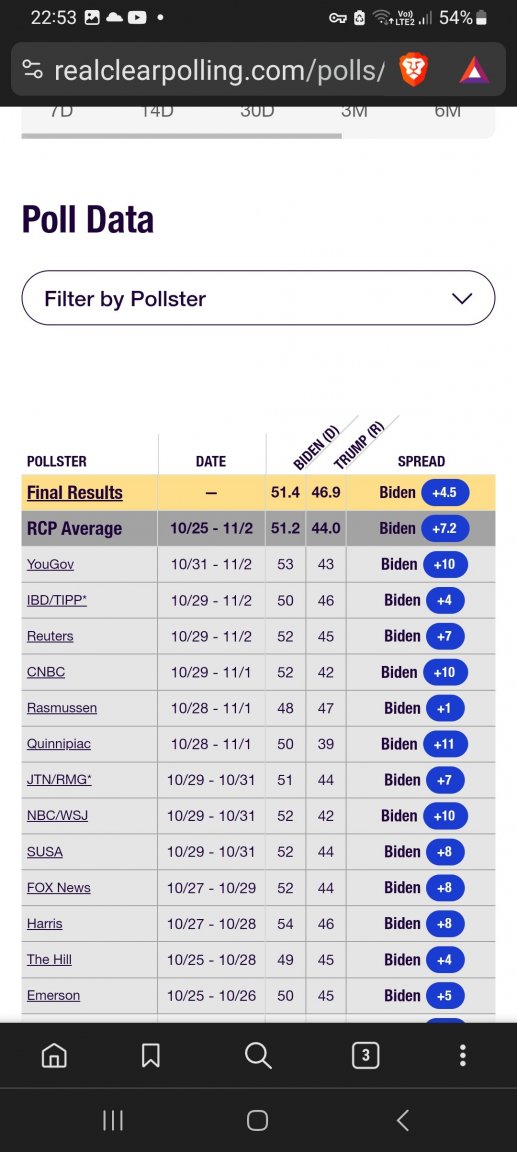517x1152 pixels.
Task: Tap the realclearpolling.com address field
Action: tap(219, 71)
